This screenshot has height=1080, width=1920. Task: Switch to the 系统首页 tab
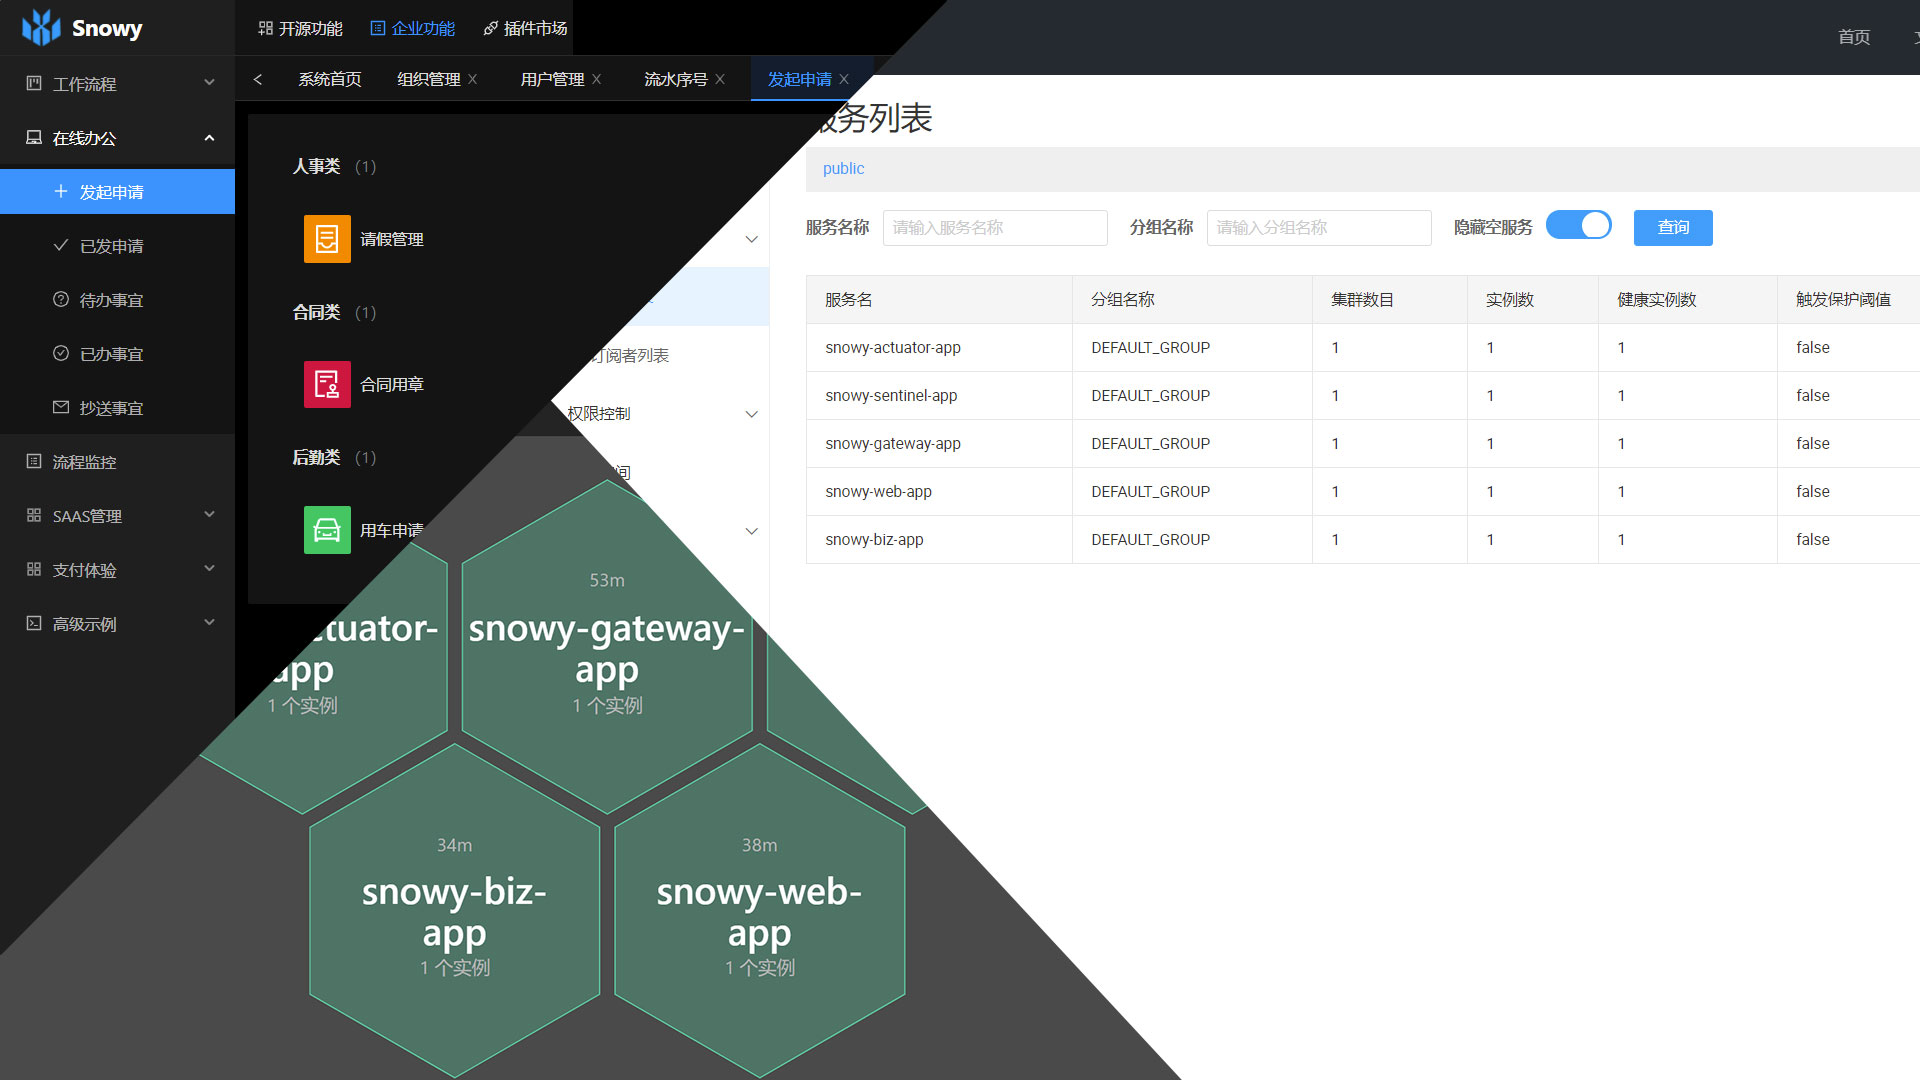coord(330,79)
